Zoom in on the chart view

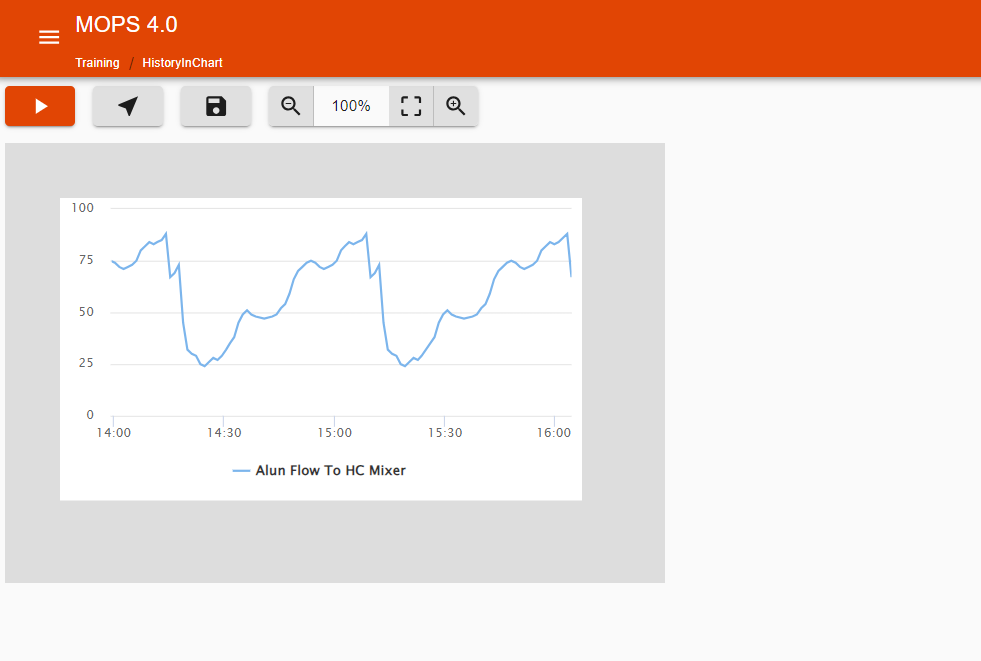click(x=456, y=105)
